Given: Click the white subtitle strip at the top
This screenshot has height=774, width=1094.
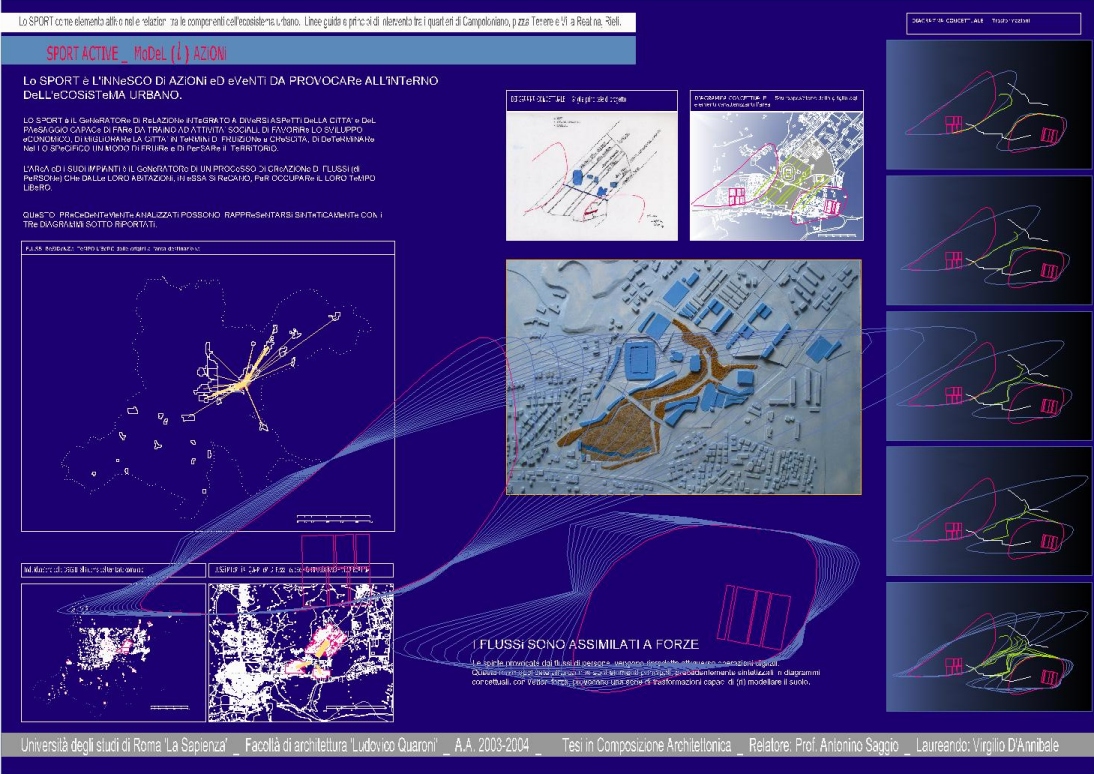Looking at the screenshot, I should pyautogui.click(x=318, y=21).
